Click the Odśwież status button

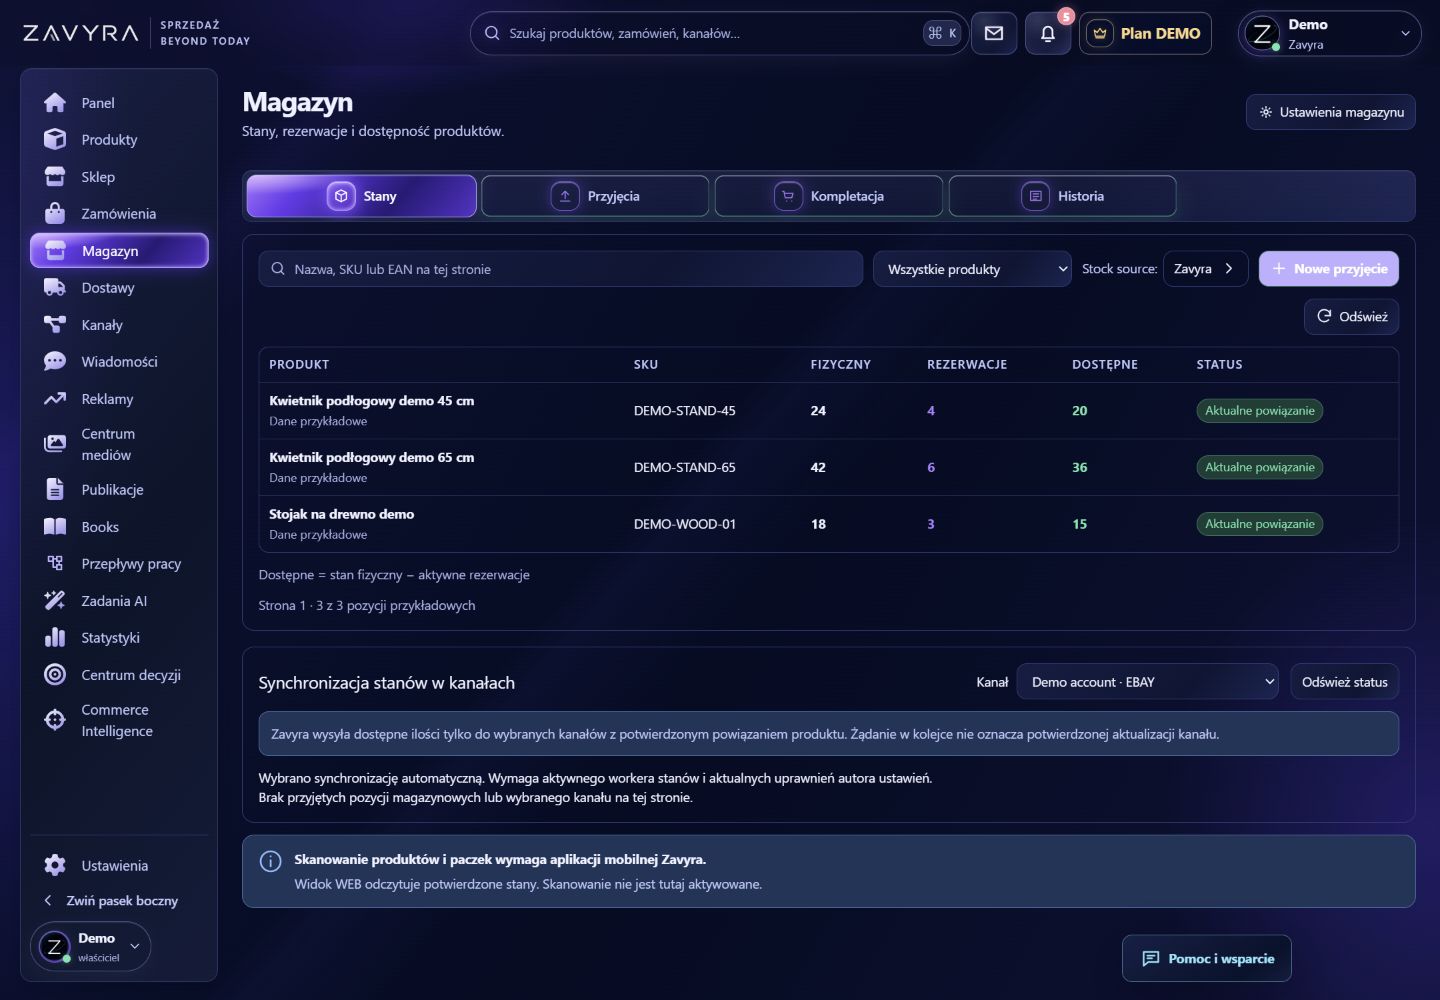(x=1344, y=682)
